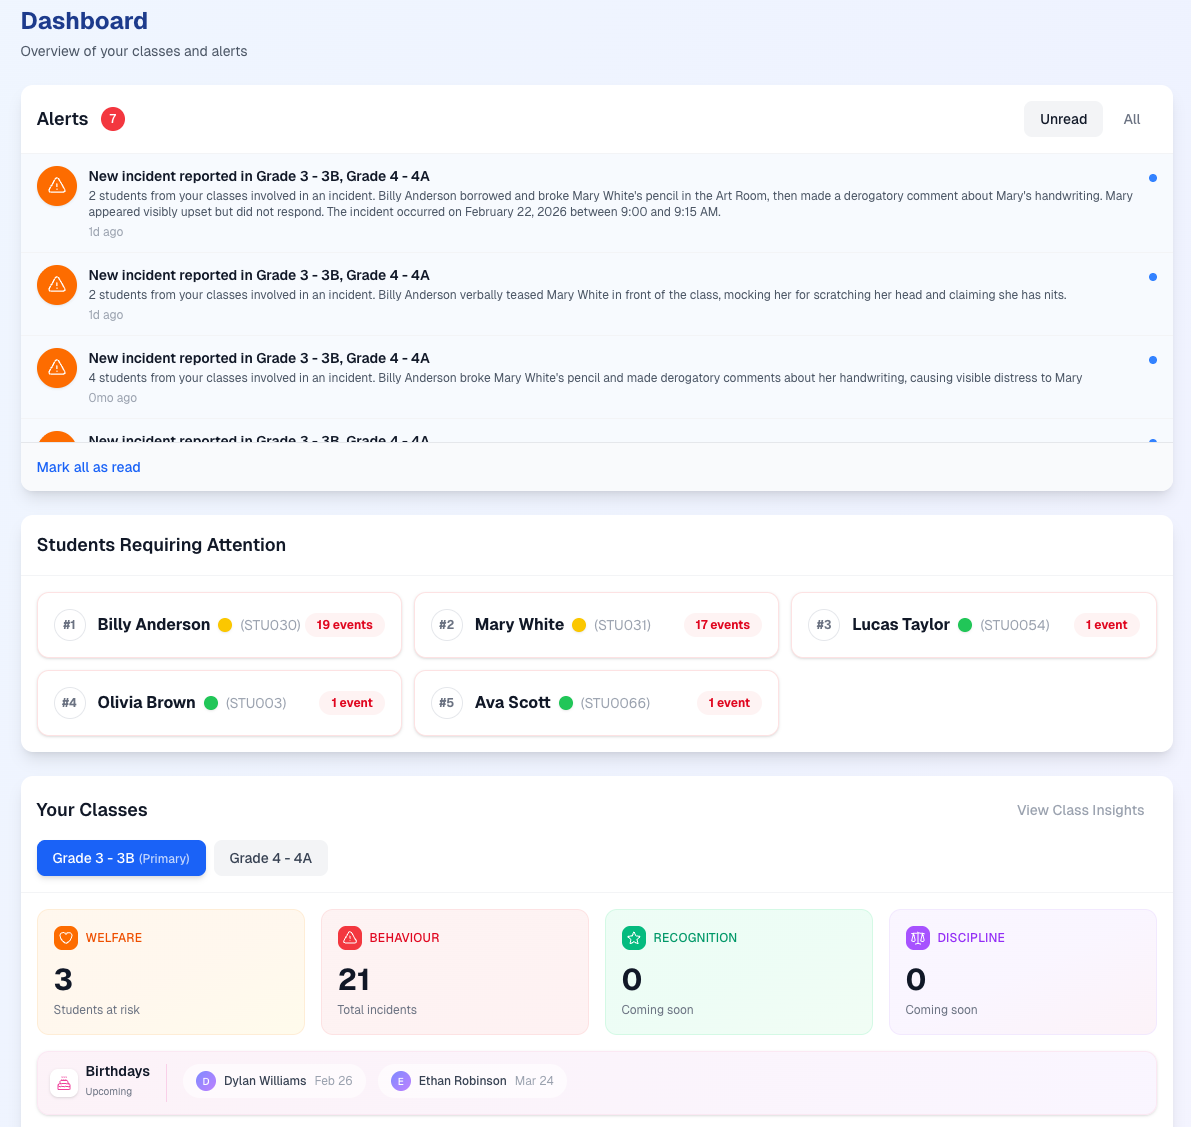Select the Welfare heart icon

65,938
